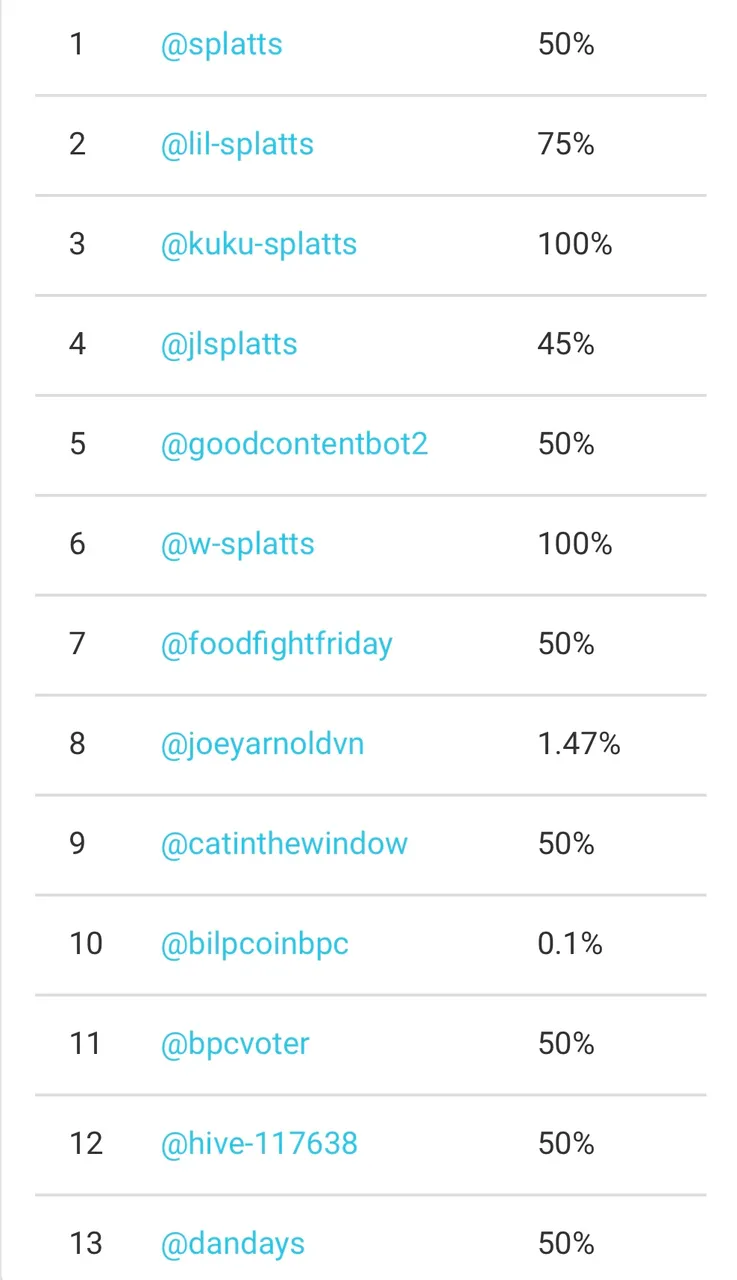Viewport: 737px width, 1280px height.
Task: Visit the @hive-117638 community link
Action: (x=259, y=1144)
